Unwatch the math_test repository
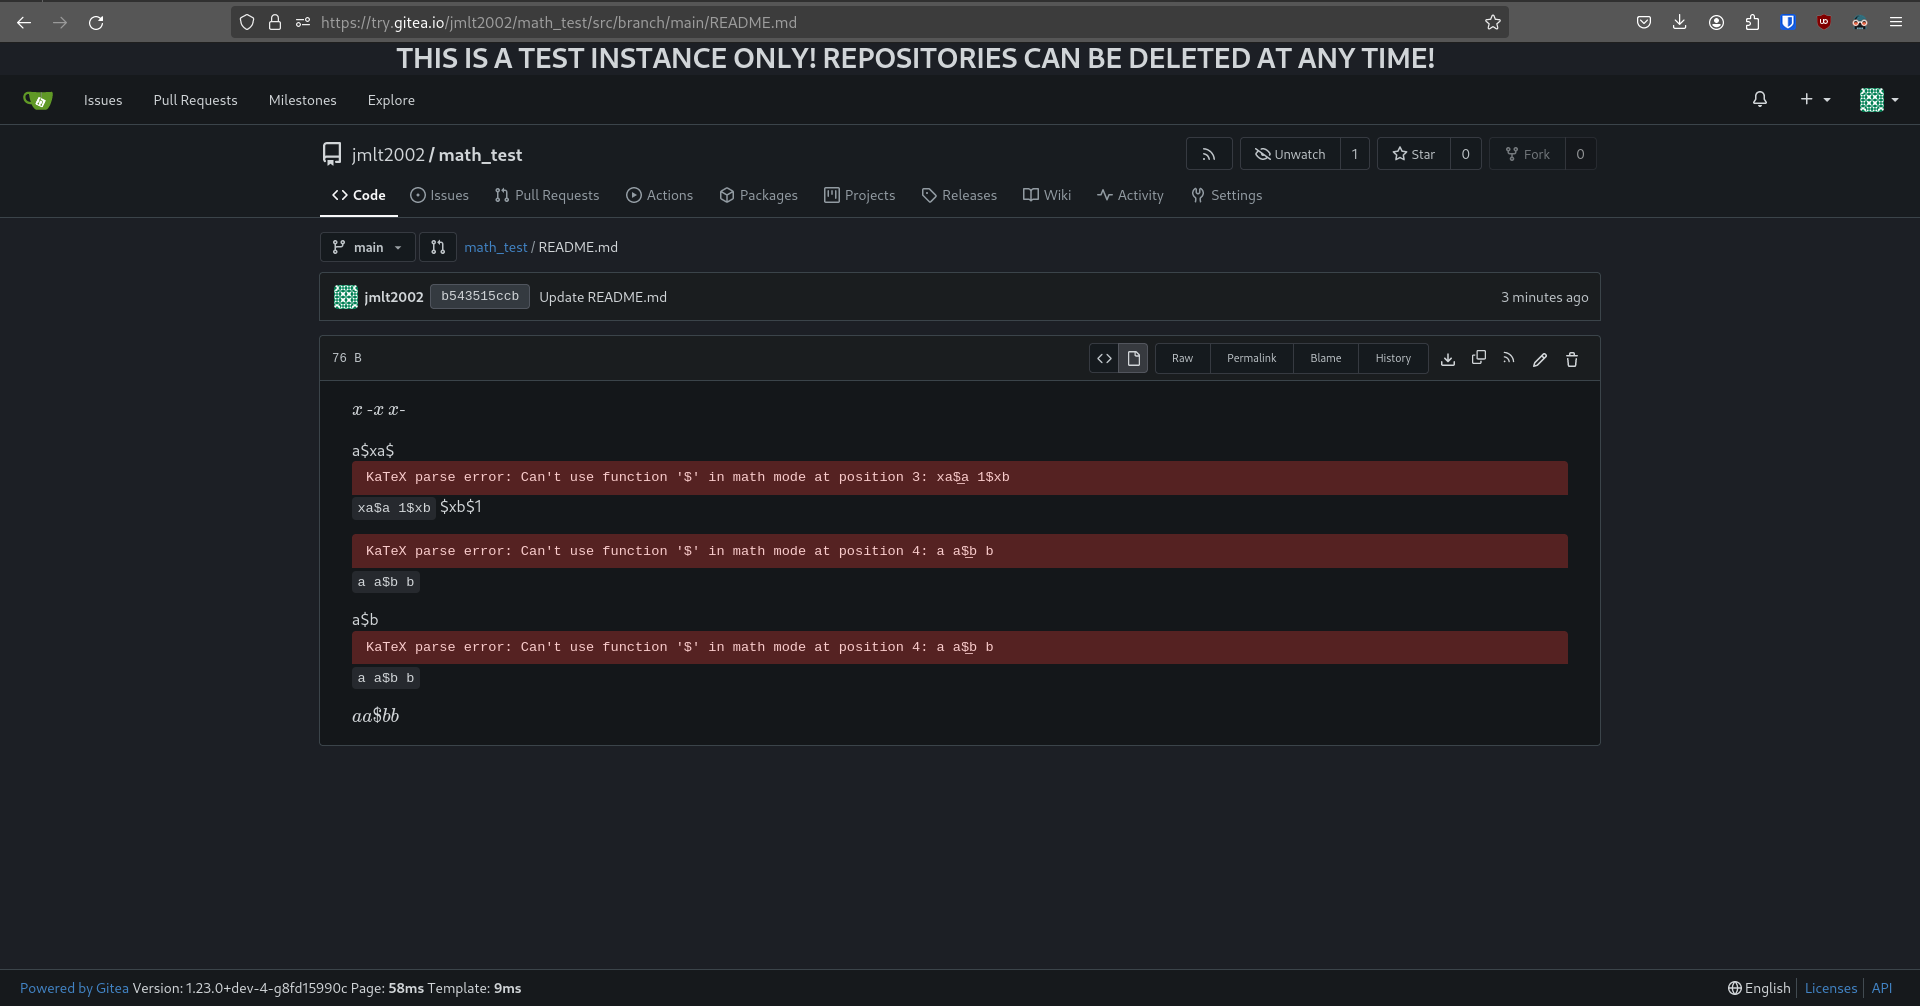Screen dimensions: 1920x1006 (1290, 154)
